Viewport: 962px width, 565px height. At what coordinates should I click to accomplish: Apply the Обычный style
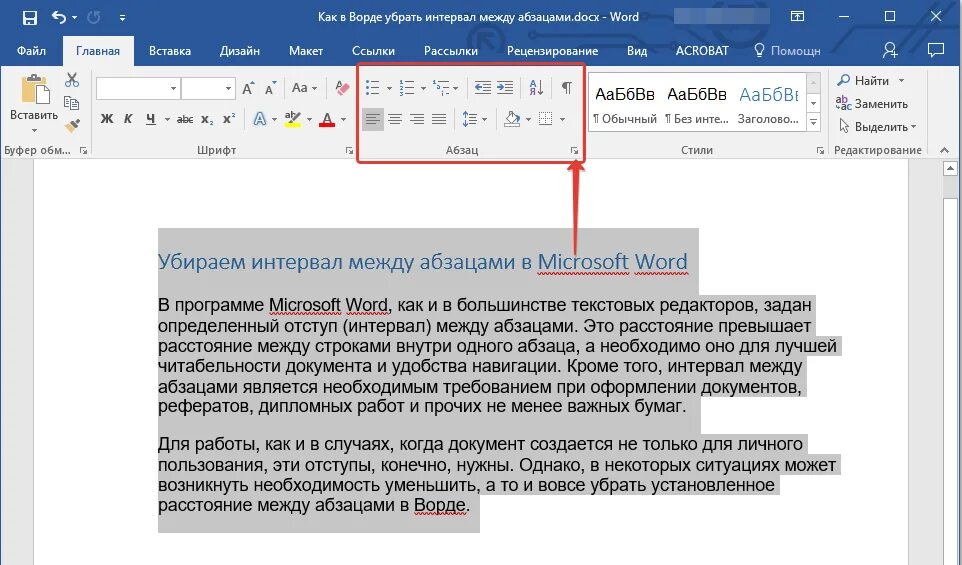(625, 103)
